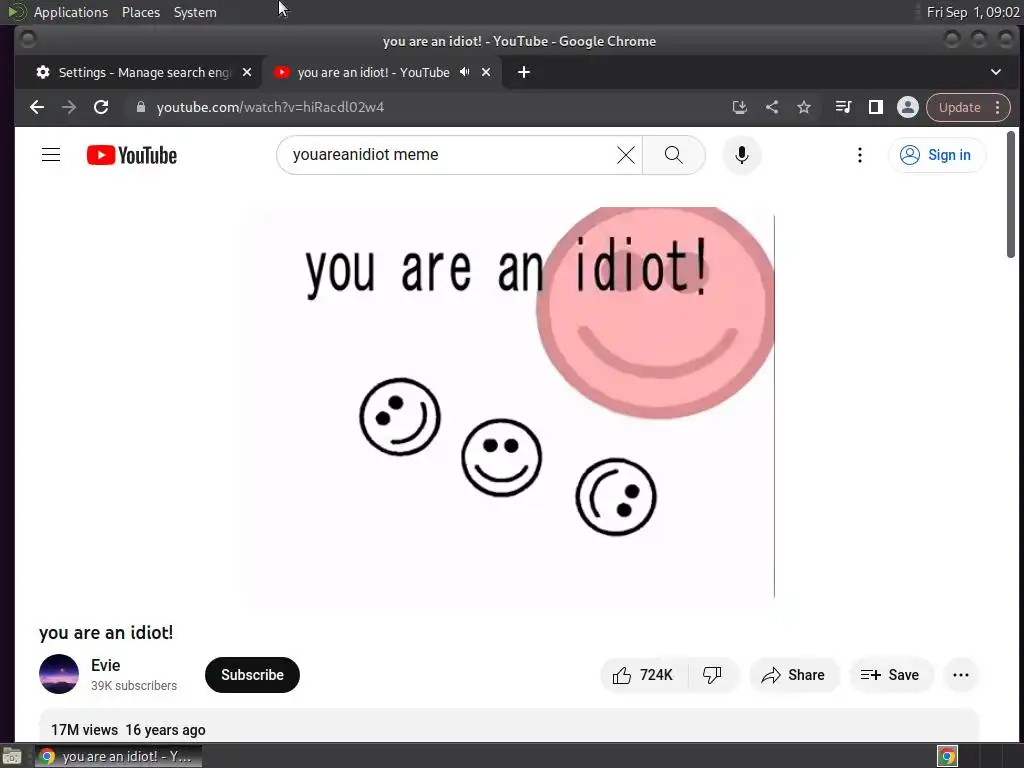Go to YouTube home via logo
1024x768 pixels.
pos(131,155)
